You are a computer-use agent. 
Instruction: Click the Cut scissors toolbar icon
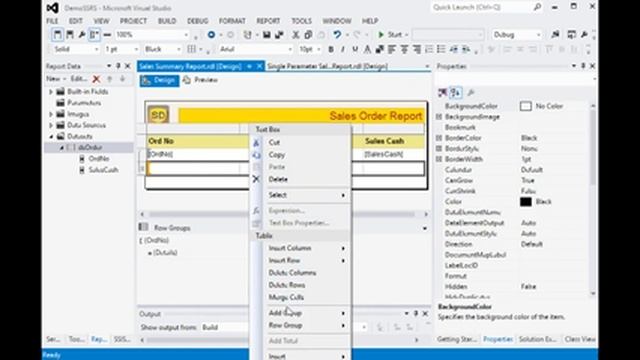tap(296, 35)
